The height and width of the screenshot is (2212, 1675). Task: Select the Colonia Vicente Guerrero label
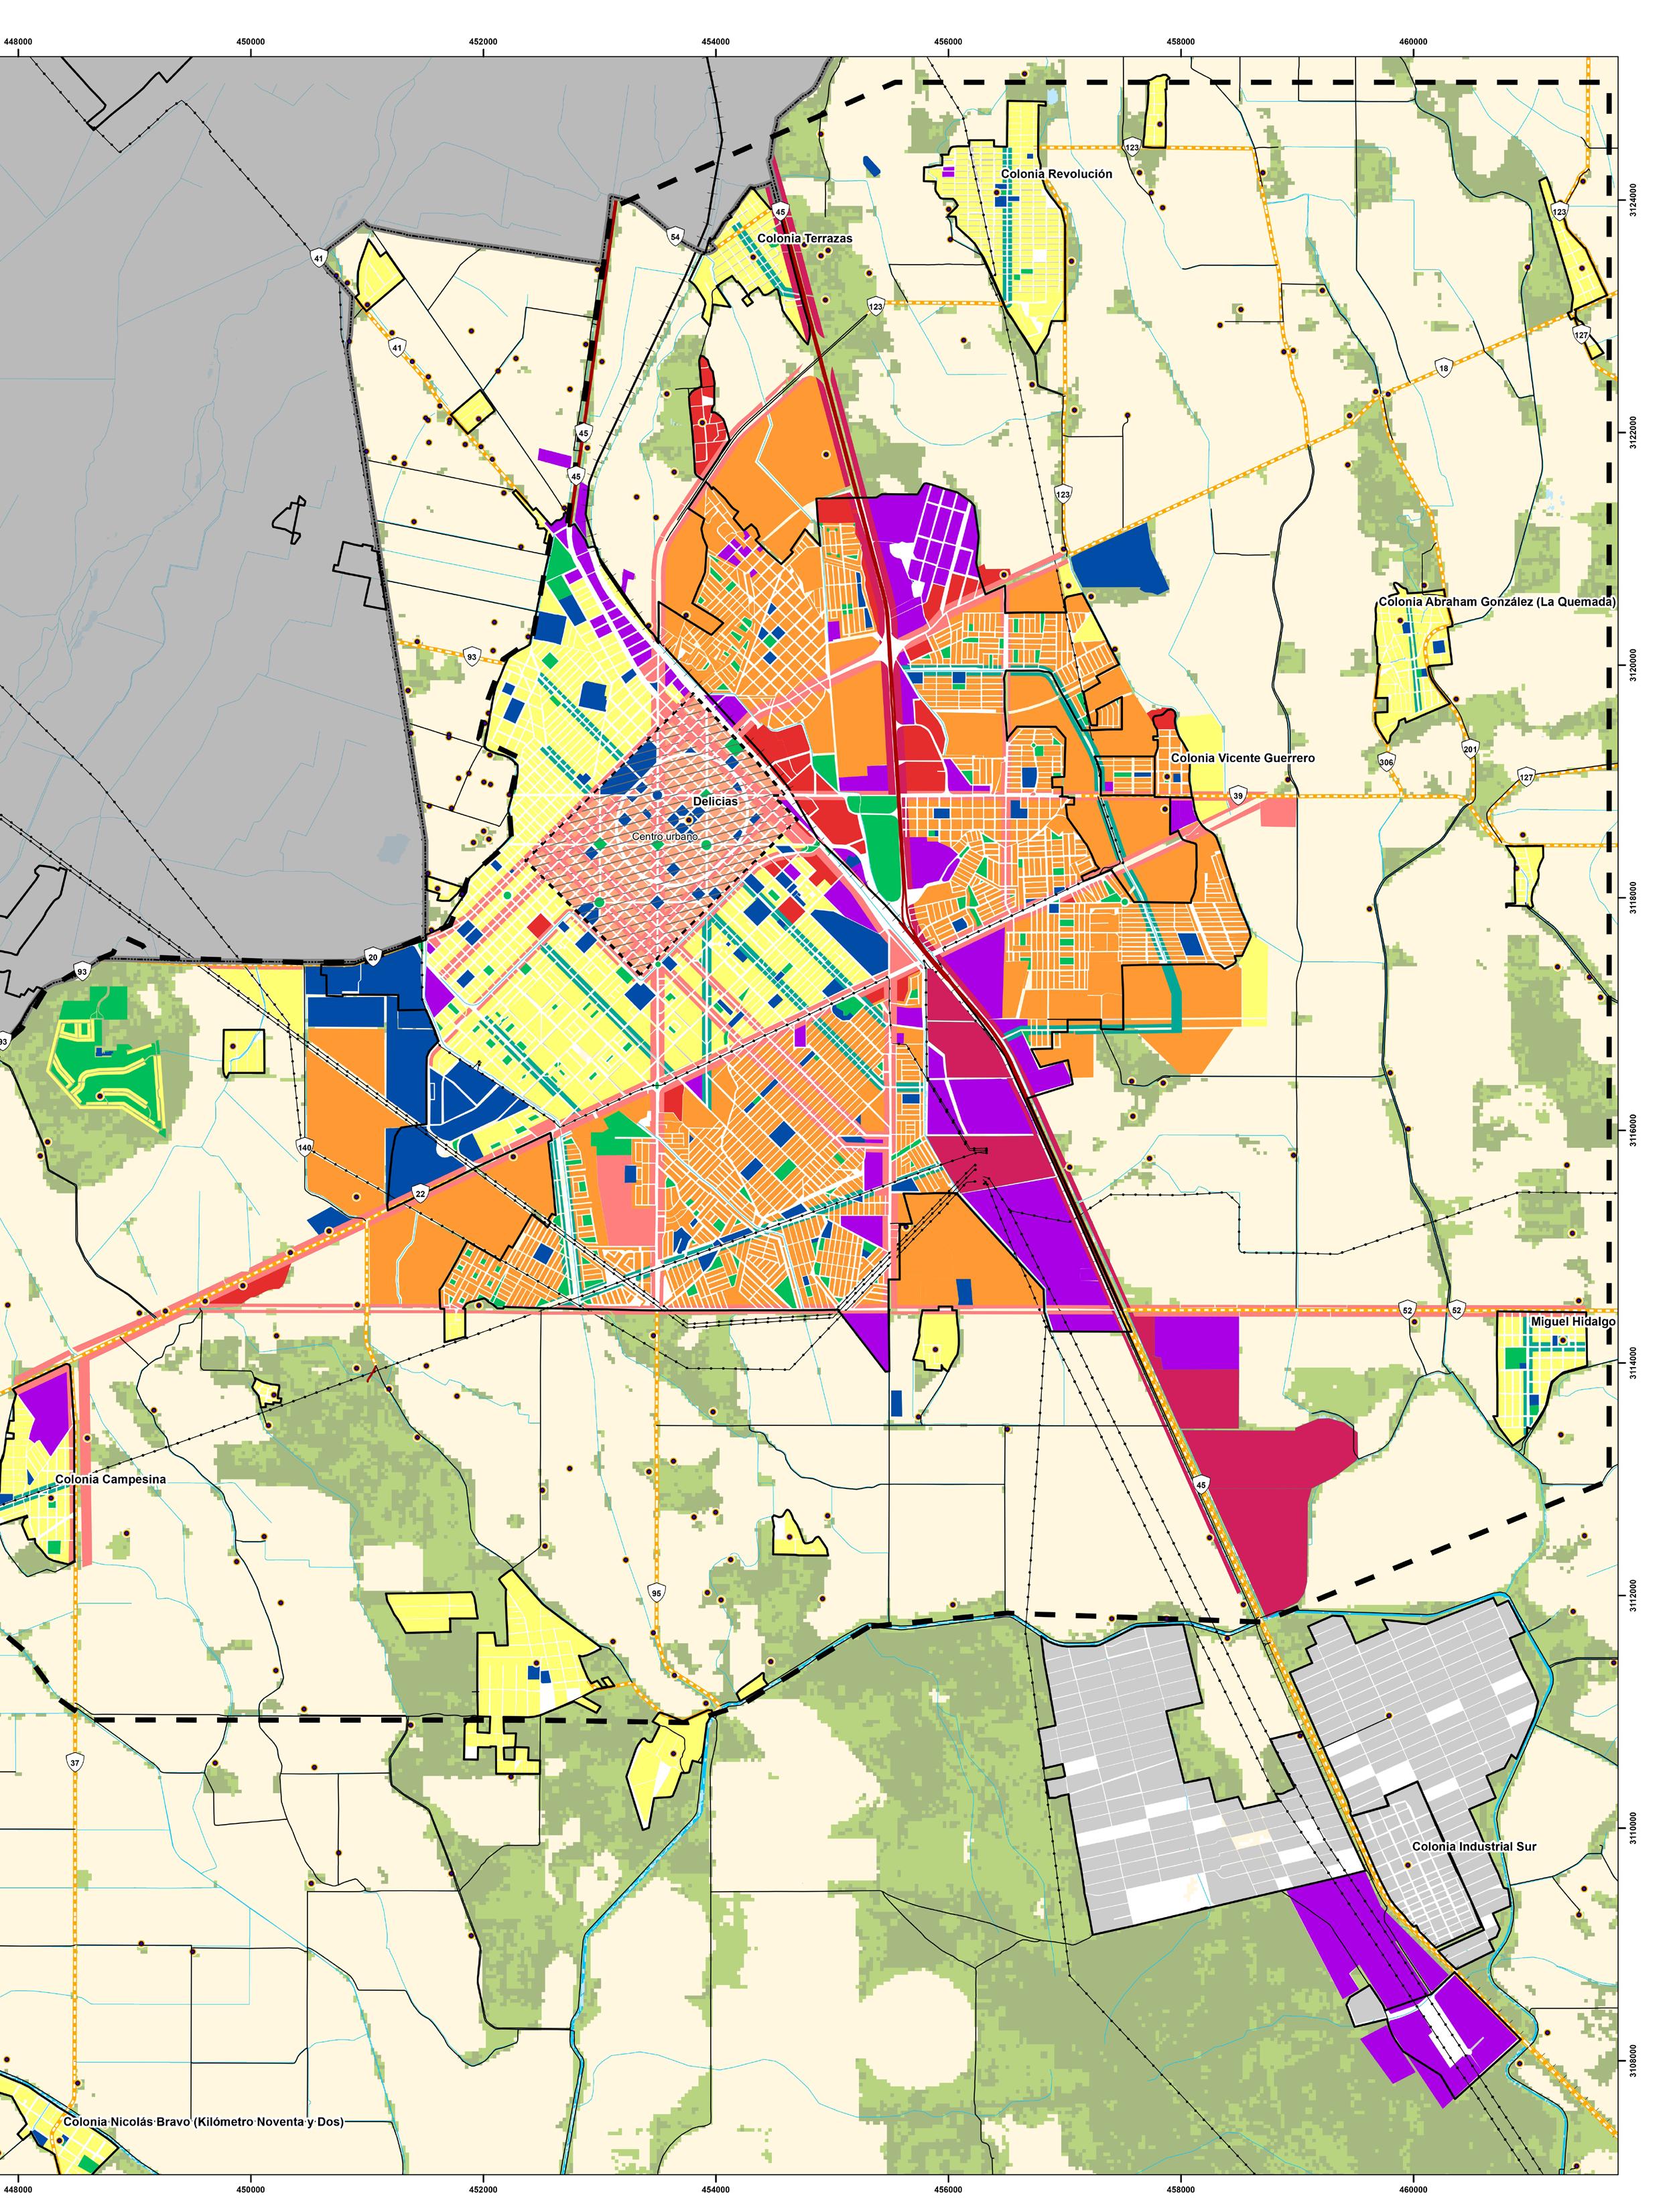(1242, 758)
